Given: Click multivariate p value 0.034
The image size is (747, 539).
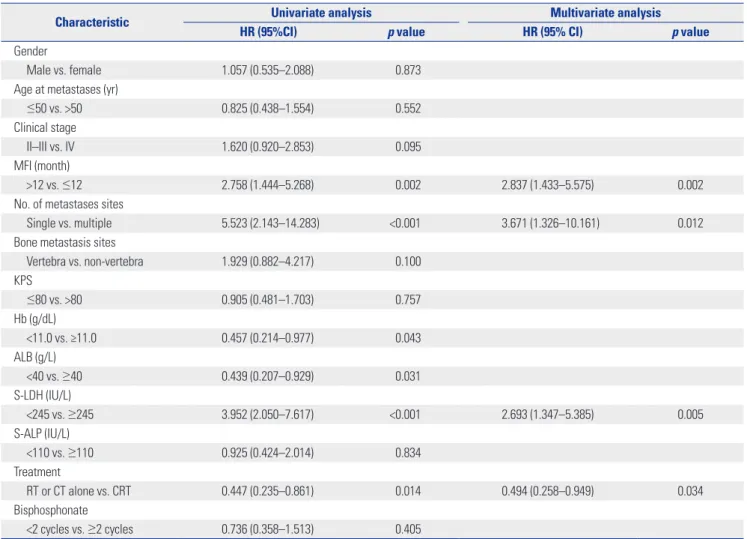Looking at the screenshot, I should pyautogui.click(x=690, y=491).
